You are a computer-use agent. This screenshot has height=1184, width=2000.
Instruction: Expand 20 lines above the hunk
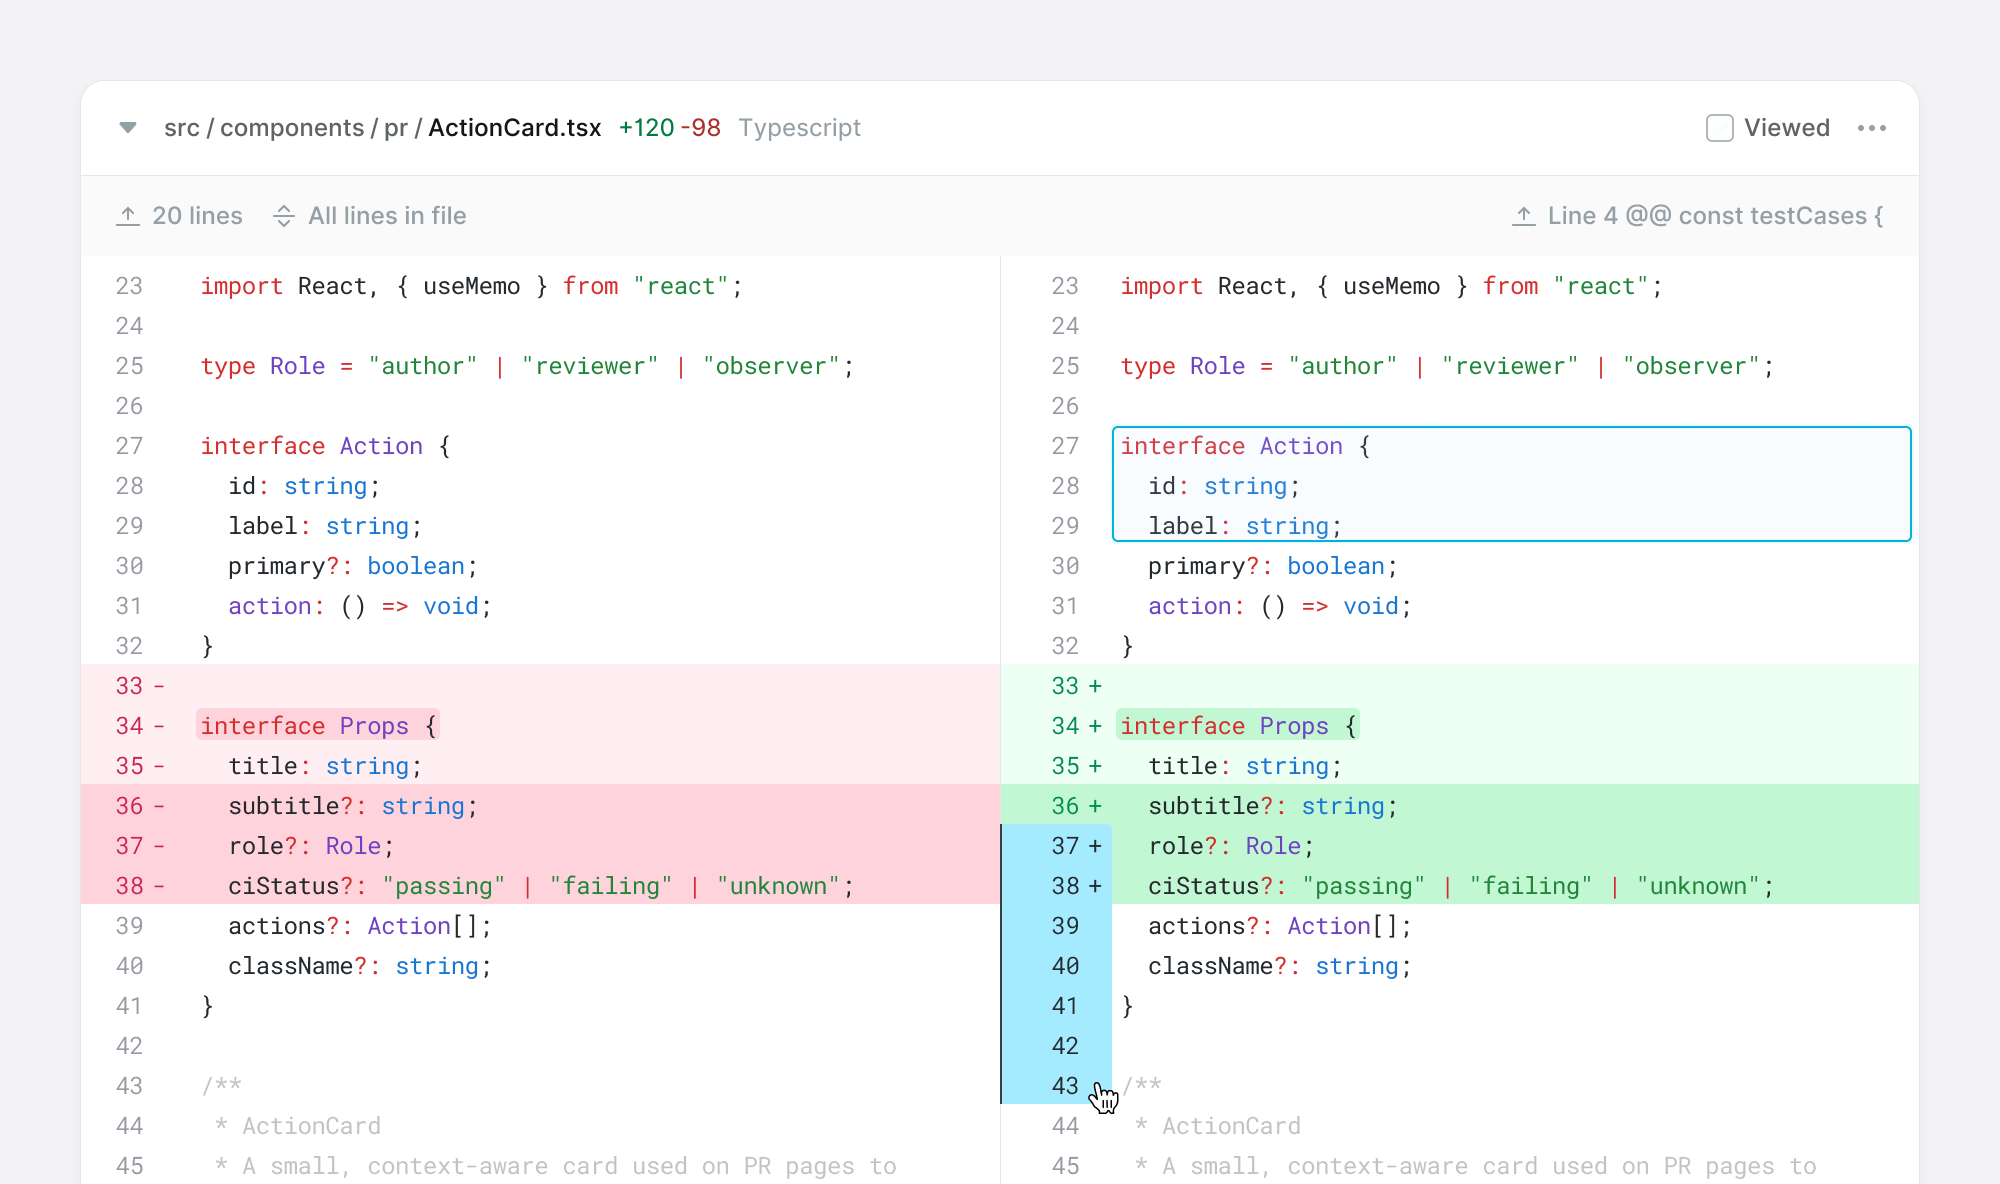[x=180, y=216]
